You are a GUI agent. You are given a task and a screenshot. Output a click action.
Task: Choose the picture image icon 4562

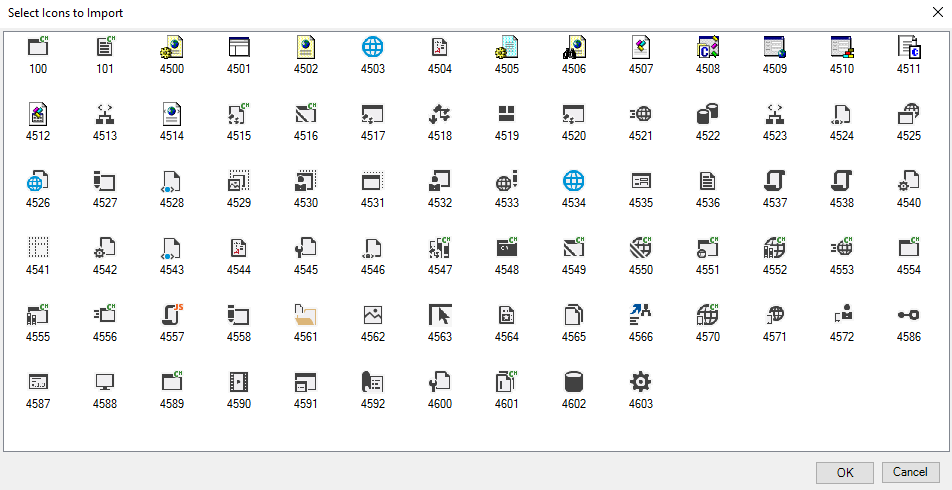pyautogui.click(x=373, y=314)
